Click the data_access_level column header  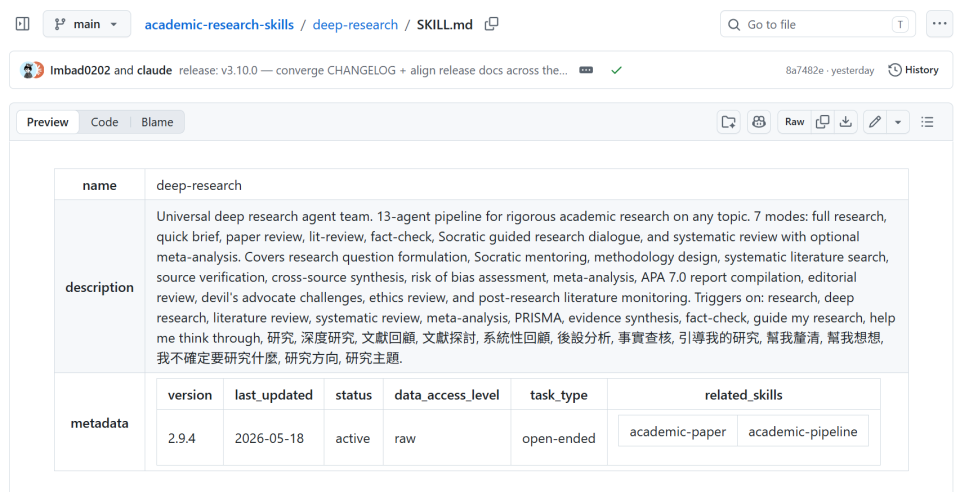(x=446, y=395)
